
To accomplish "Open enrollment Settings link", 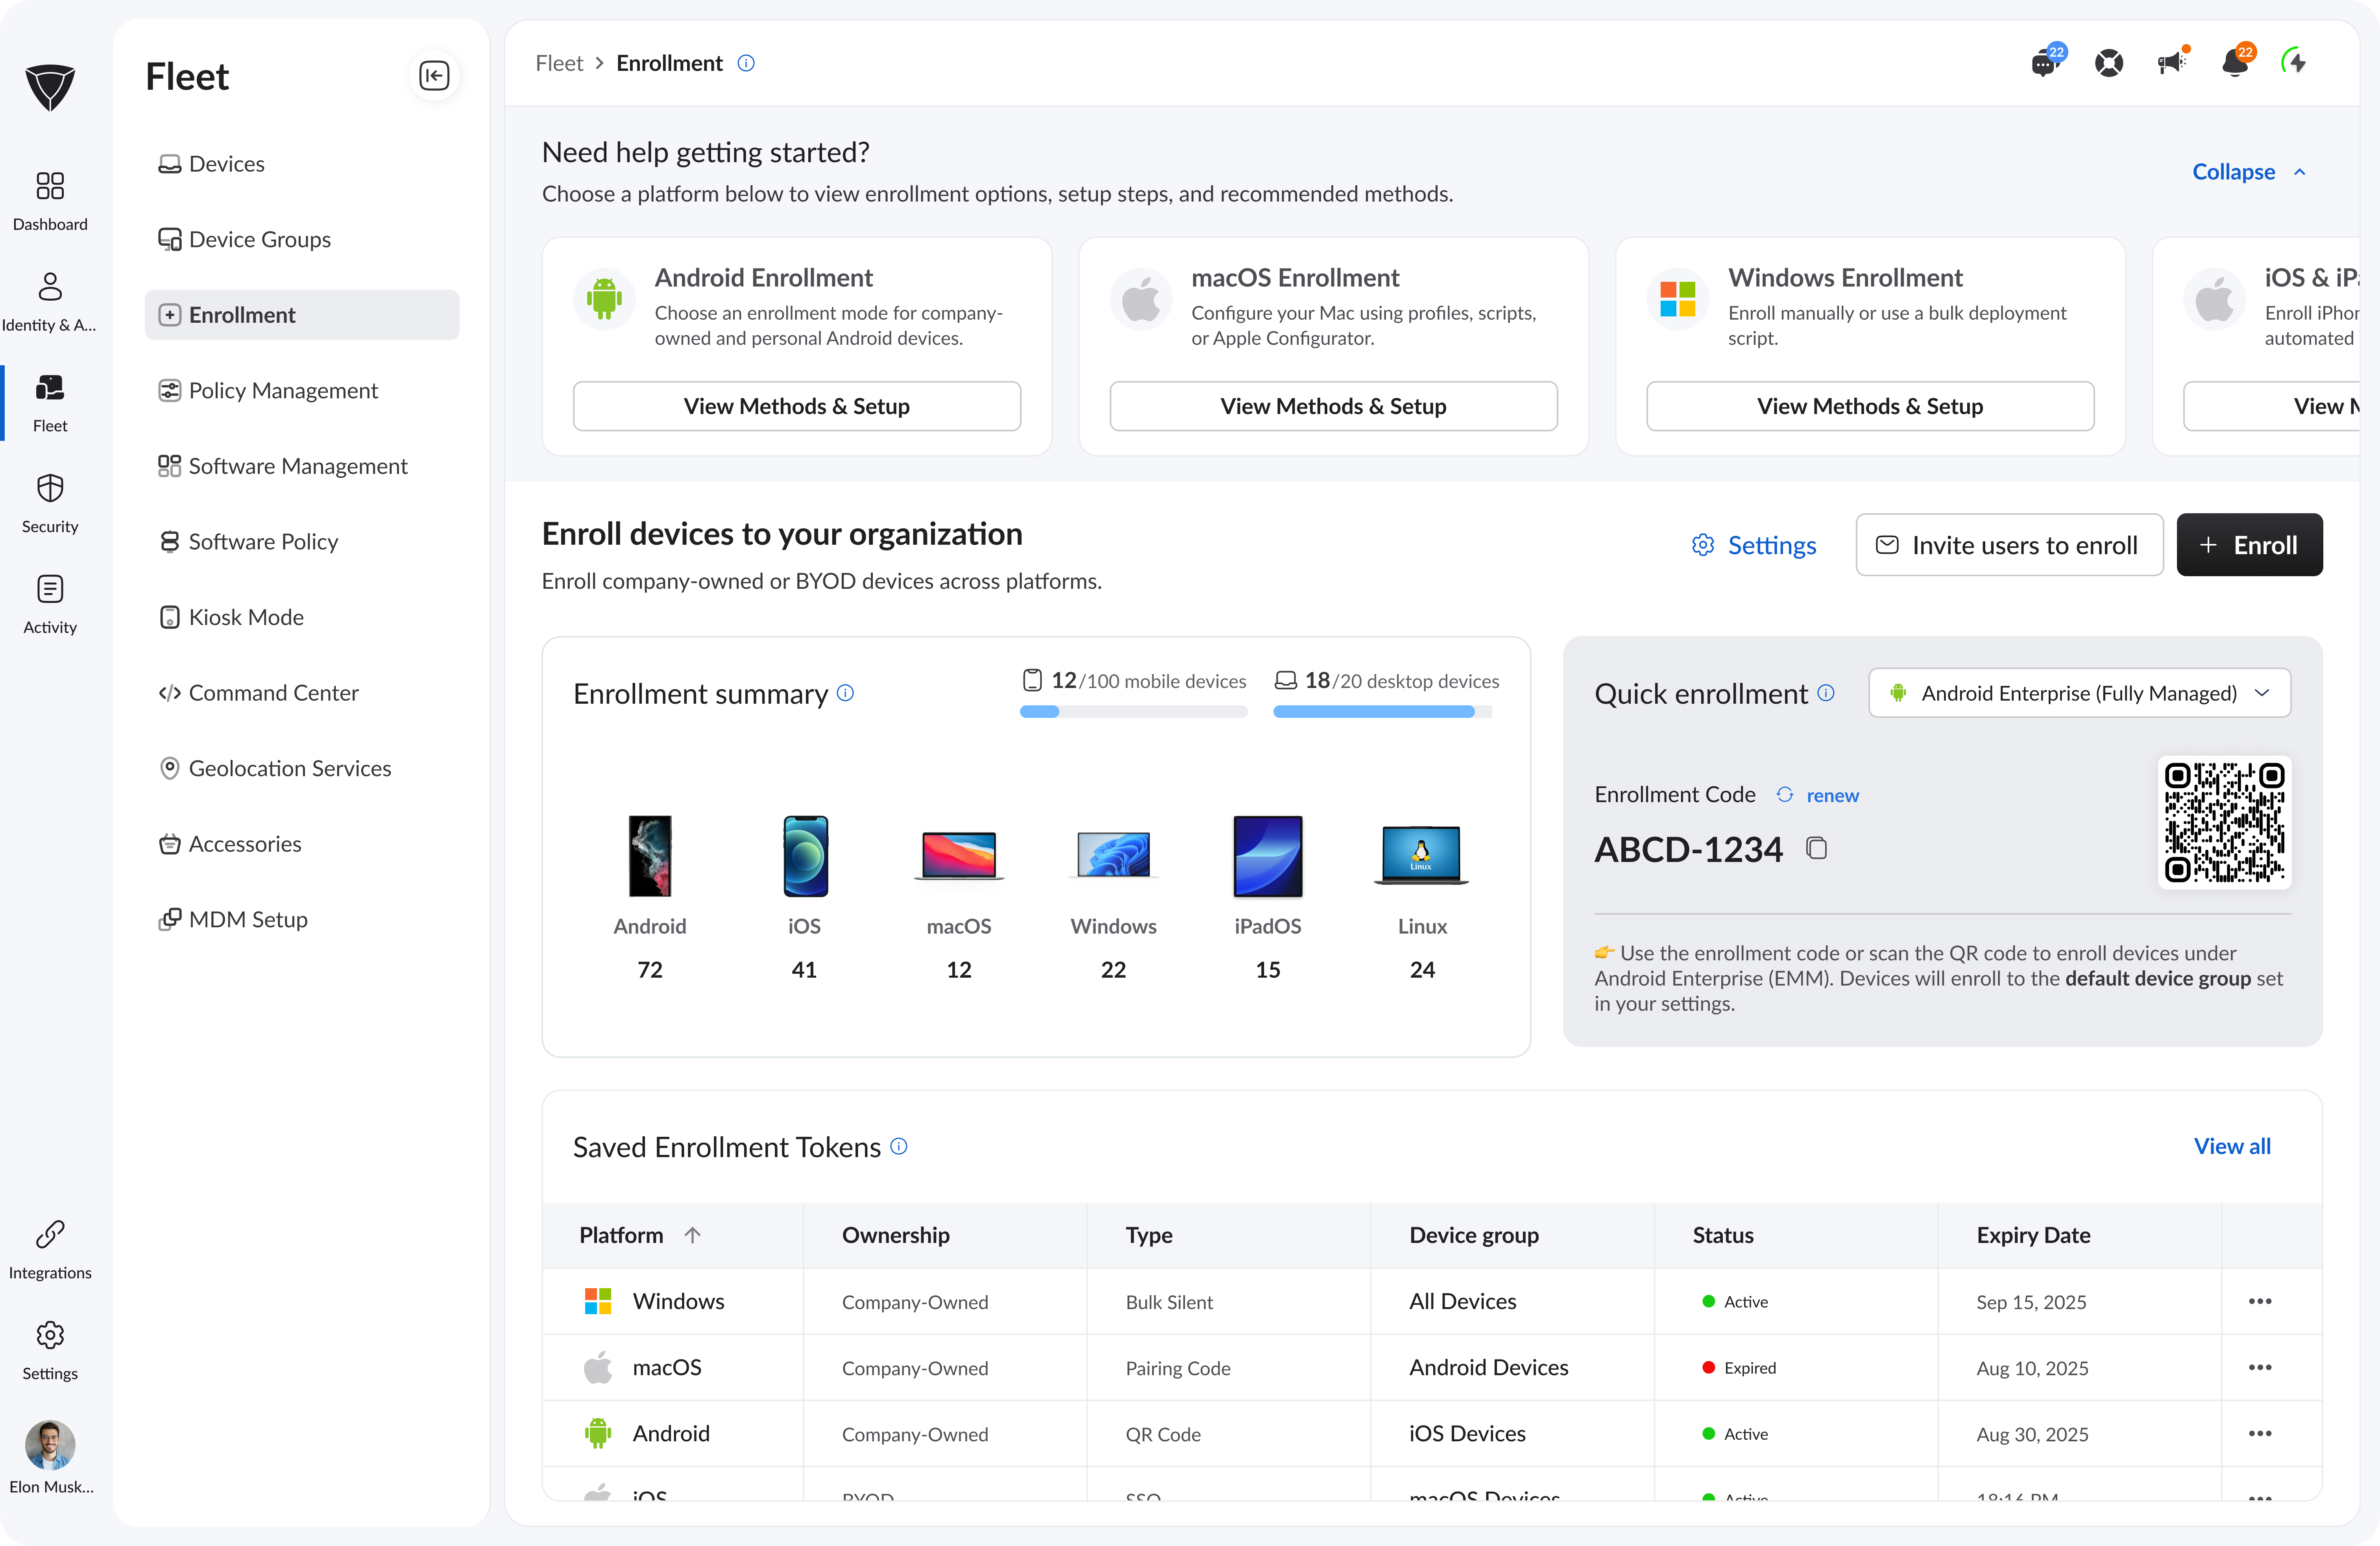I will click(x=1753, y=545).
